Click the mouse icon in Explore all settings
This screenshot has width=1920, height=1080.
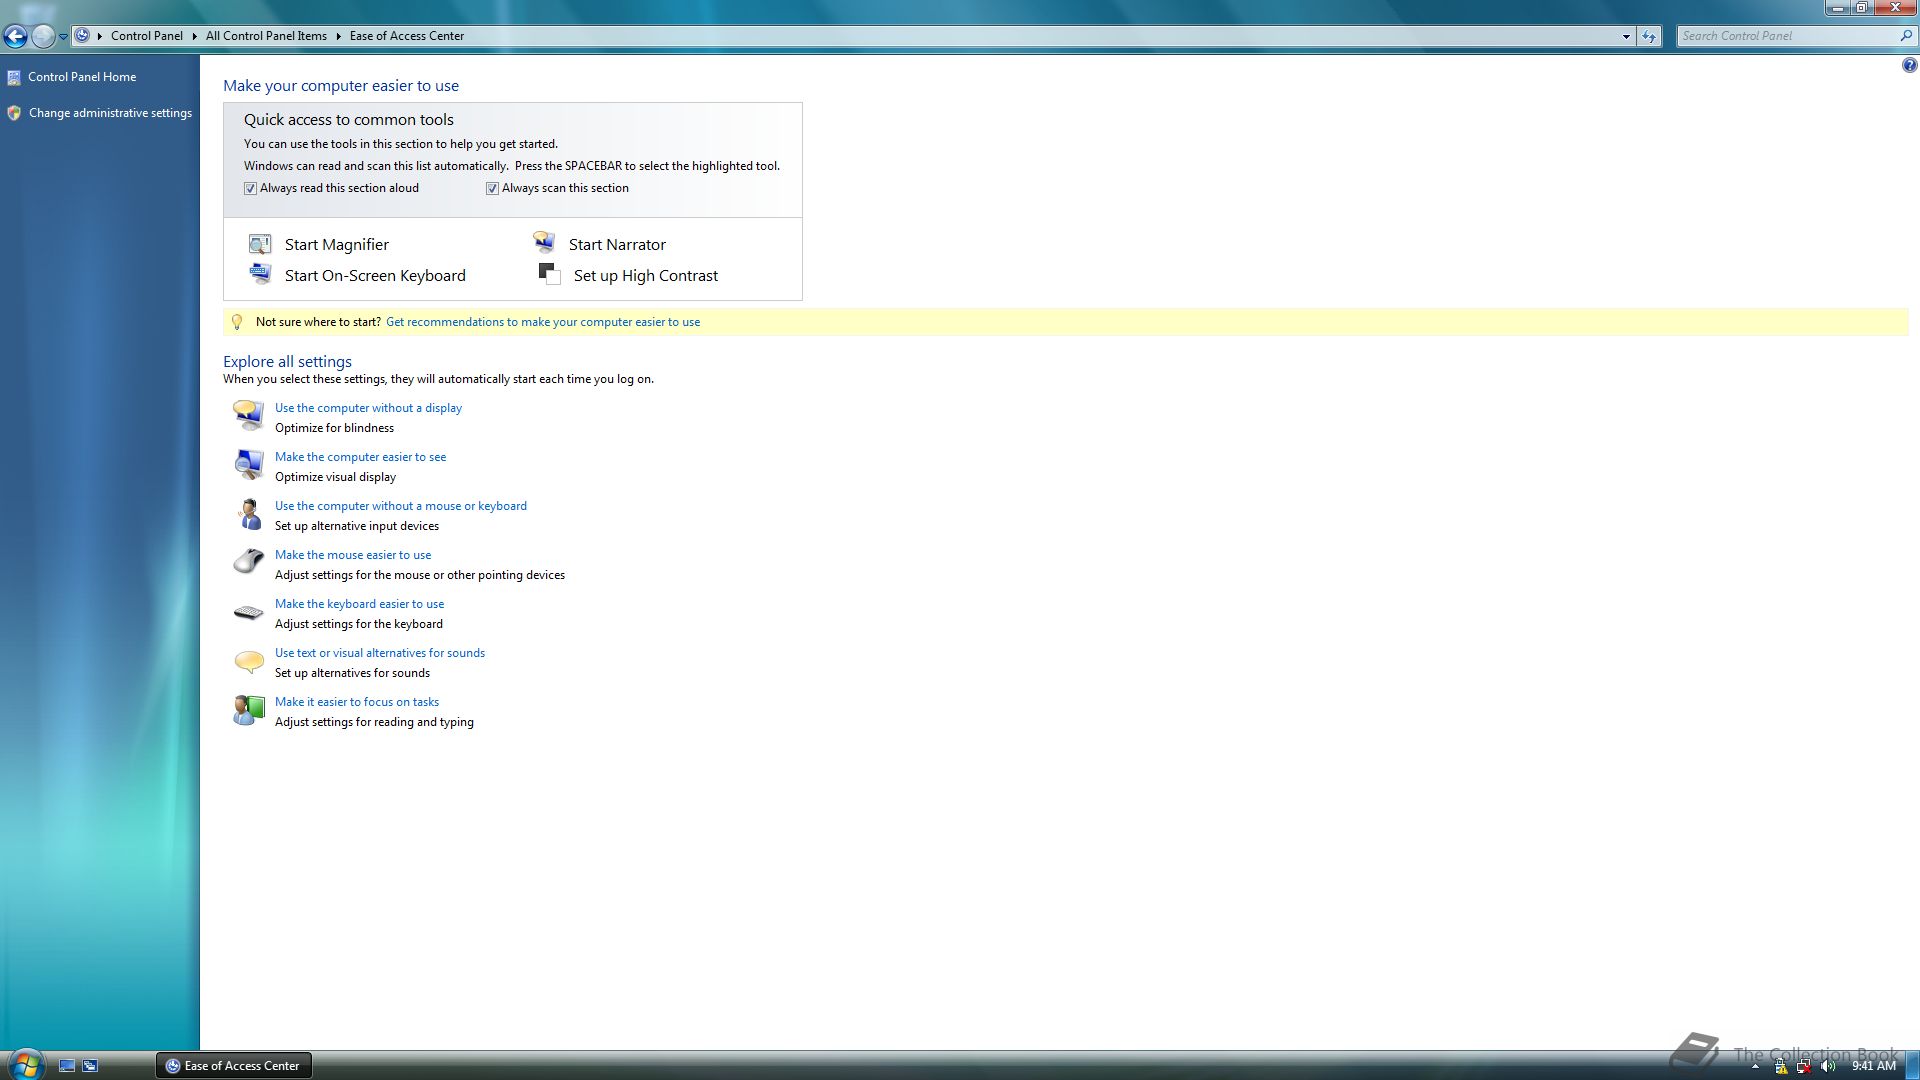click(248, 561)
